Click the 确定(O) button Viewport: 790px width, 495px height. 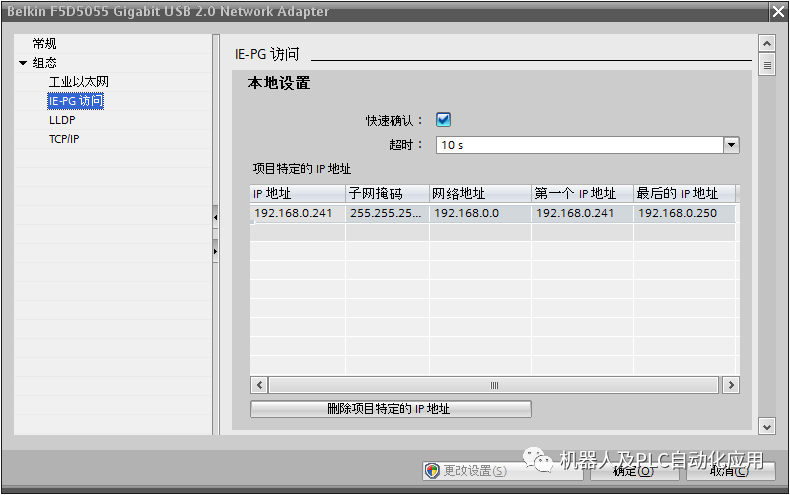[x=634, y=471]
